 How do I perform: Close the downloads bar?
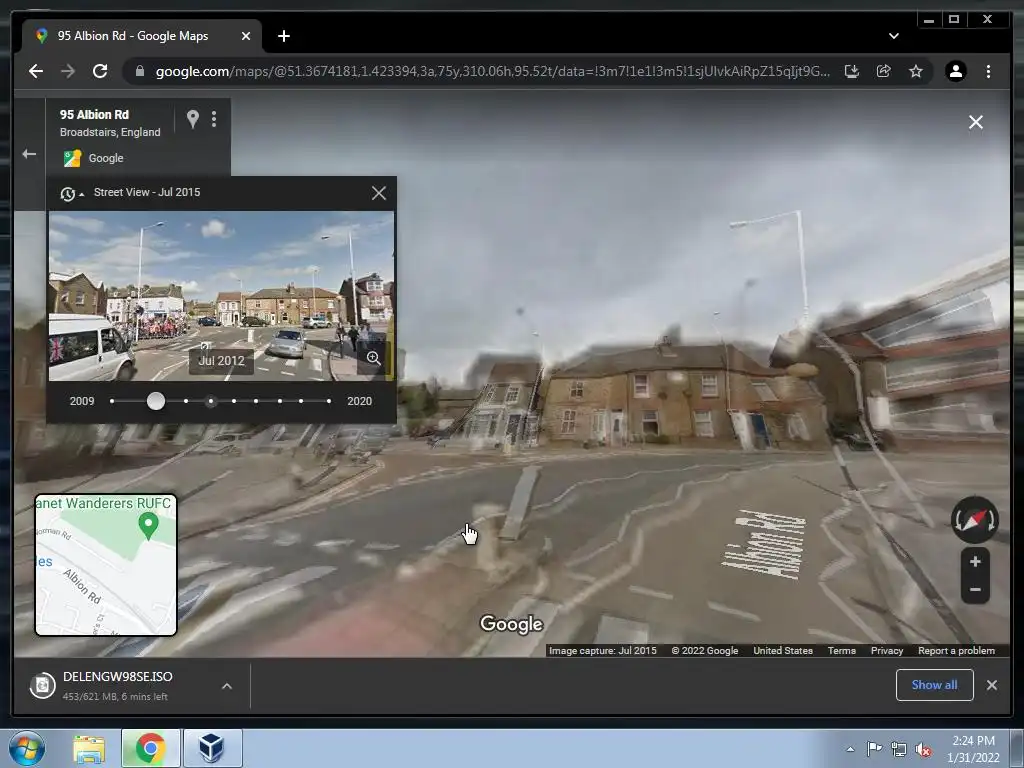click(x=991, y=684)
